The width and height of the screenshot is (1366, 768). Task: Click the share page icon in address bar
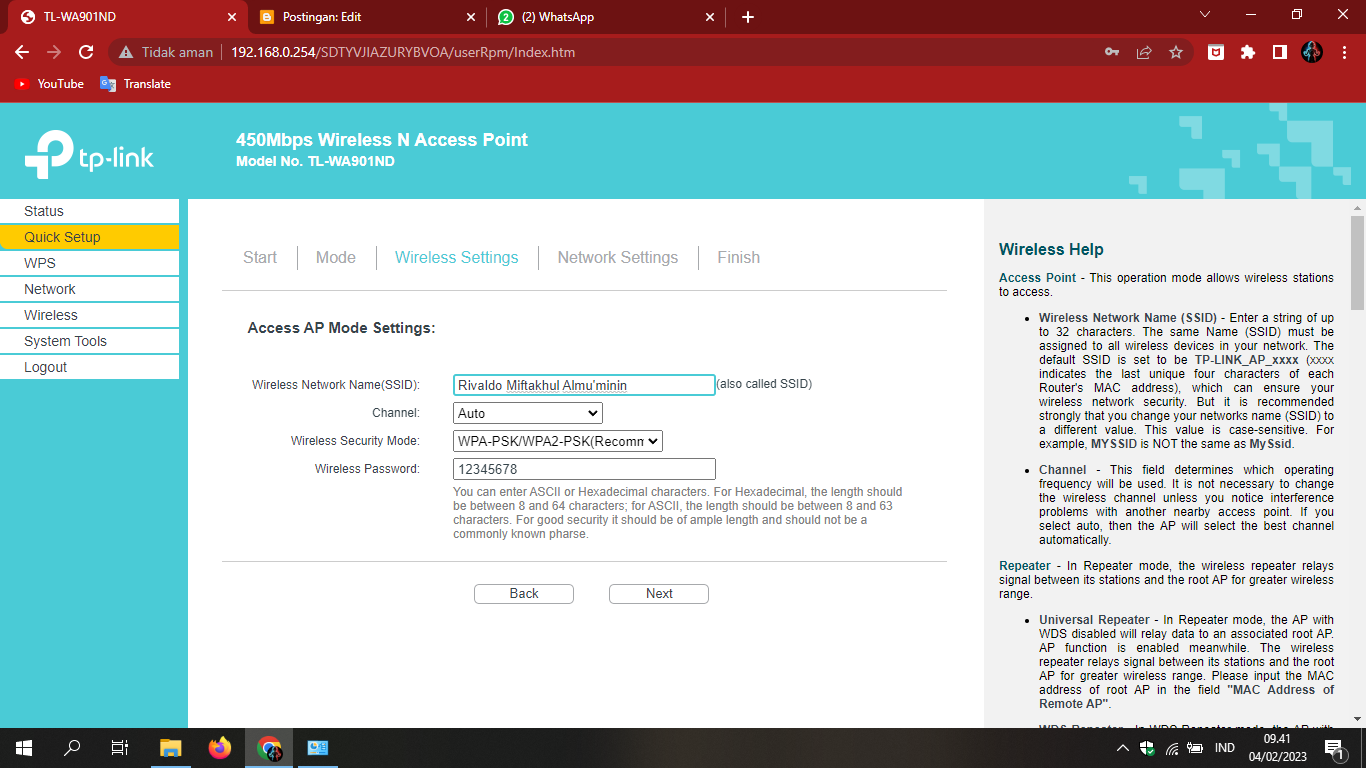1144,52
